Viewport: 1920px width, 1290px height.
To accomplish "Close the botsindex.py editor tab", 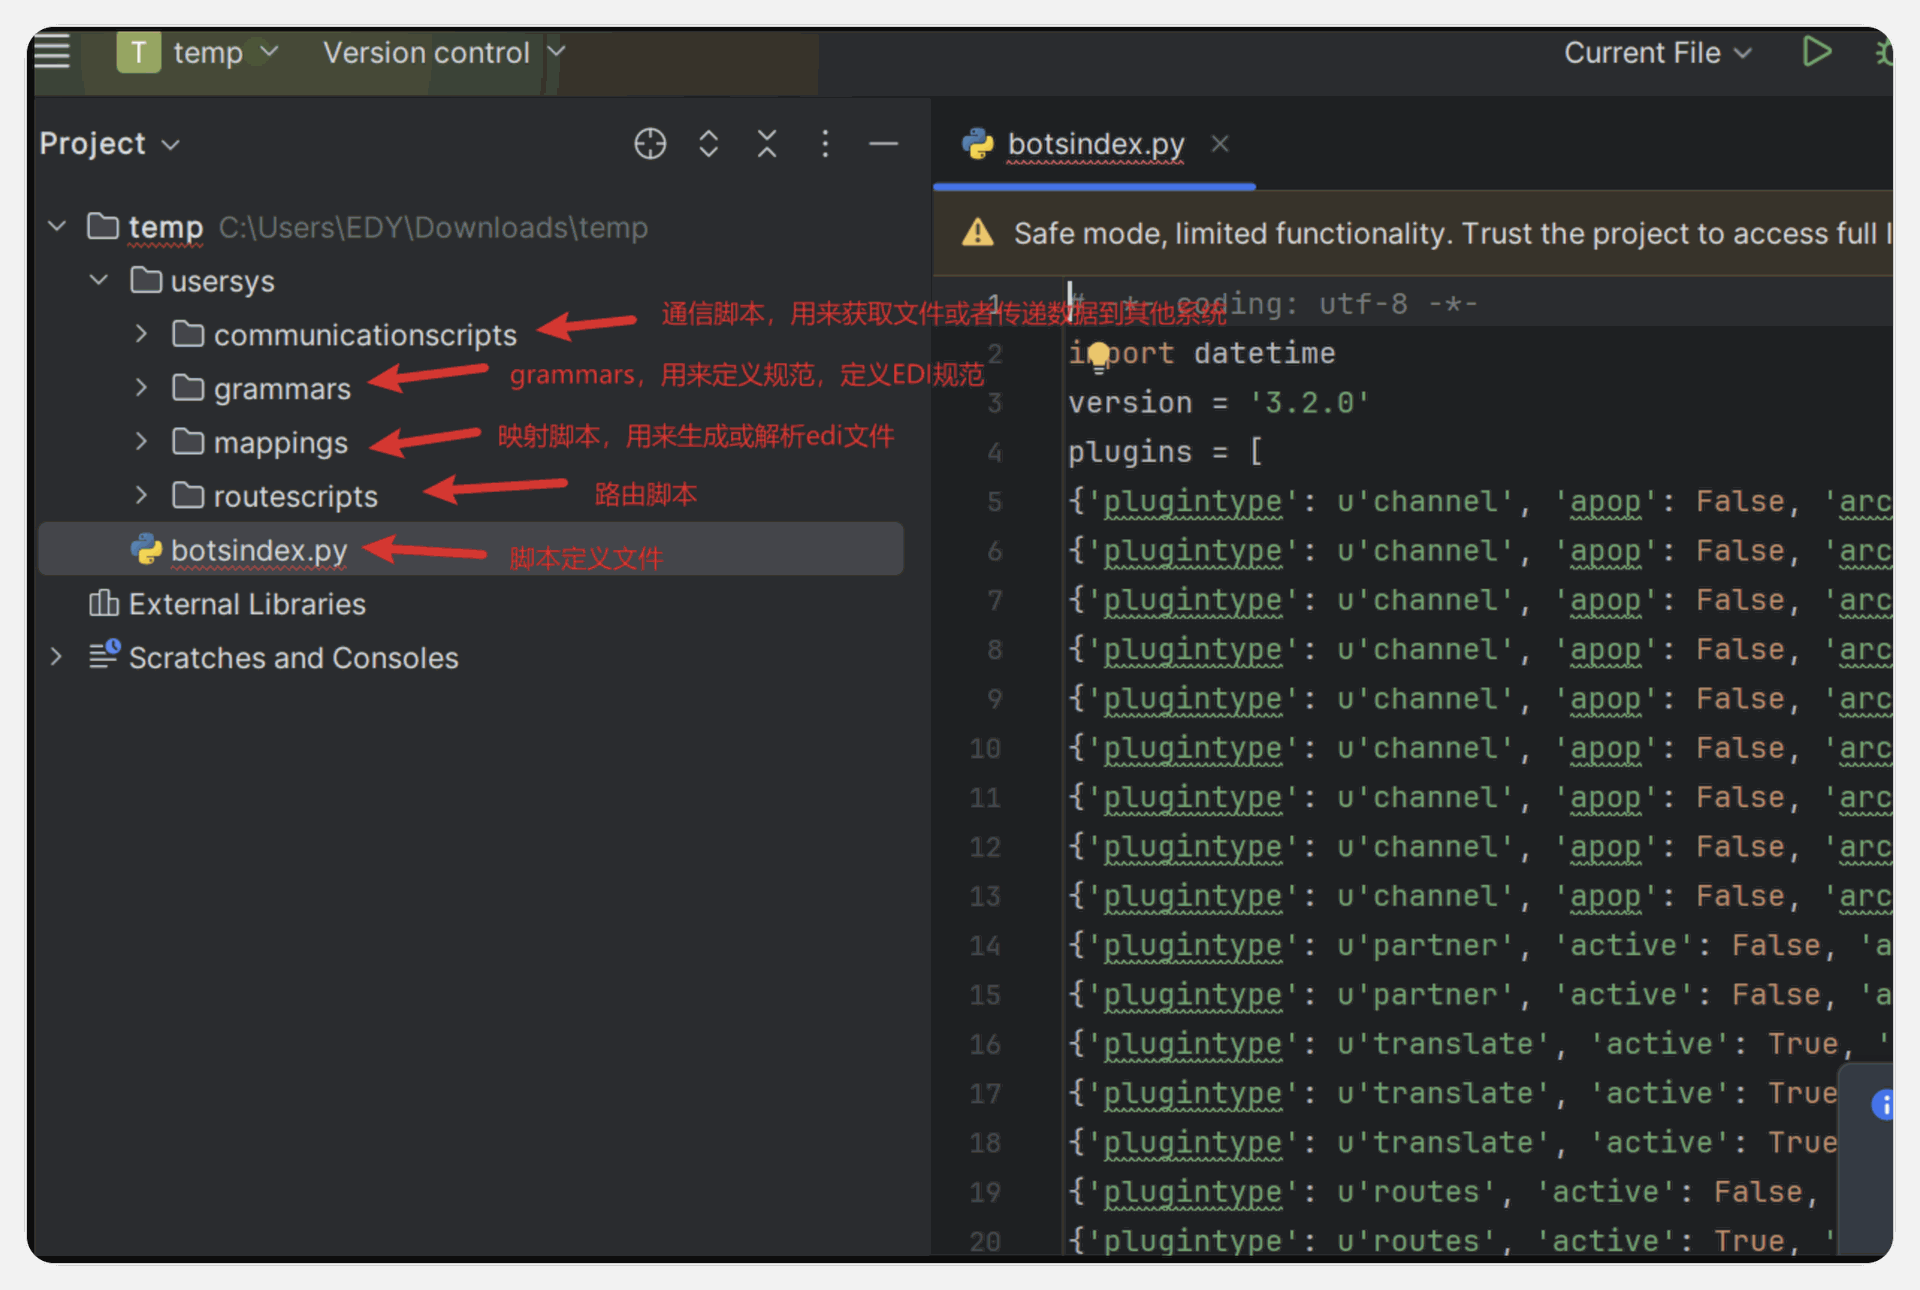I will (x=1220, y=144).
